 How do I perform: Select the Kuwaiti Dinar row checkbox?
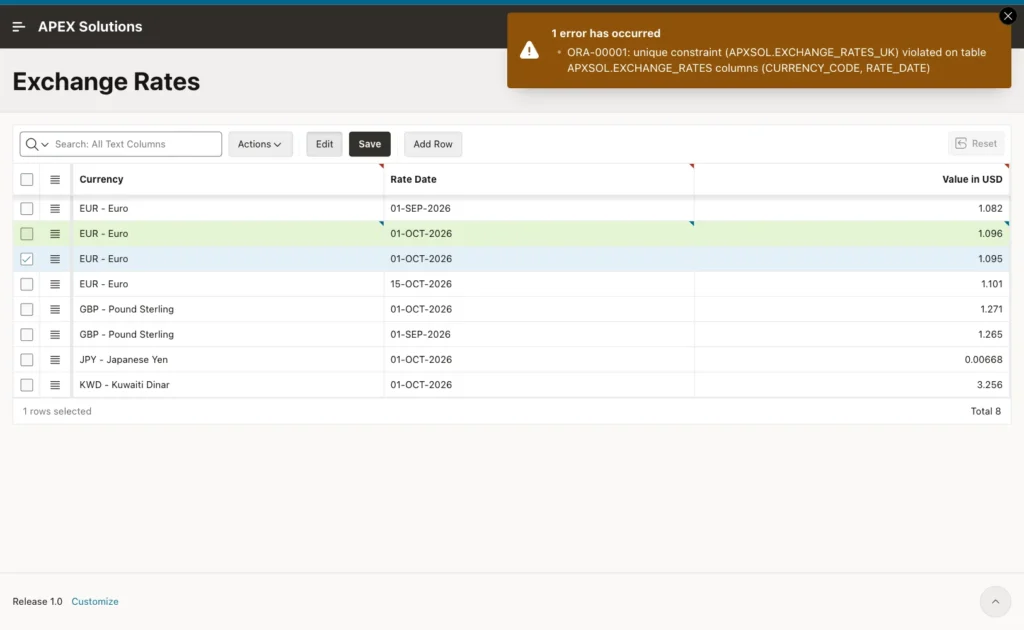tap(27, 385)
